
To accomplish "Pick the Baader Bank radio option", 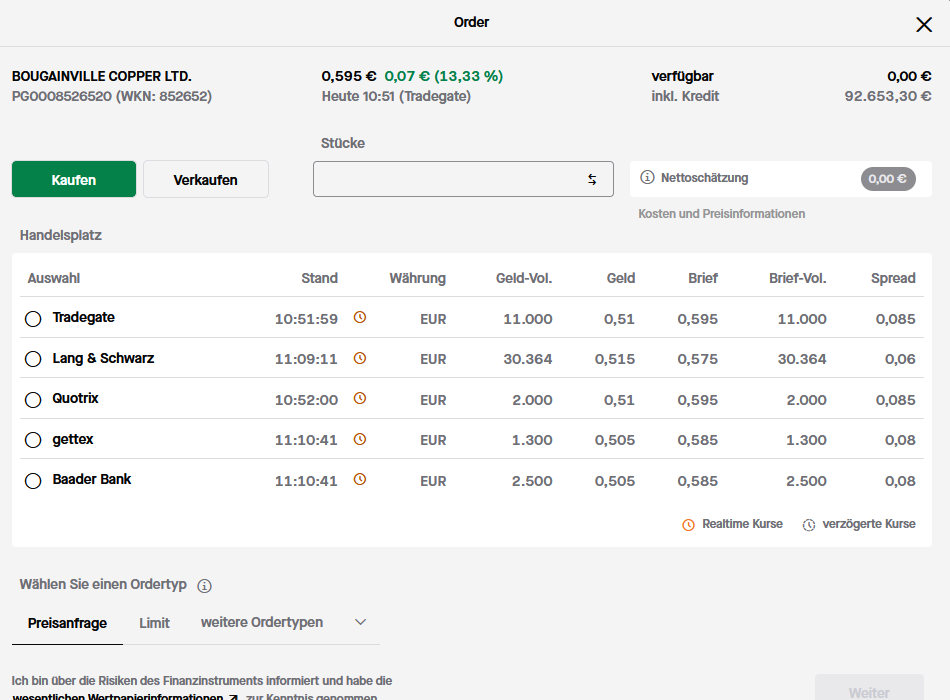I will (33, 481).
